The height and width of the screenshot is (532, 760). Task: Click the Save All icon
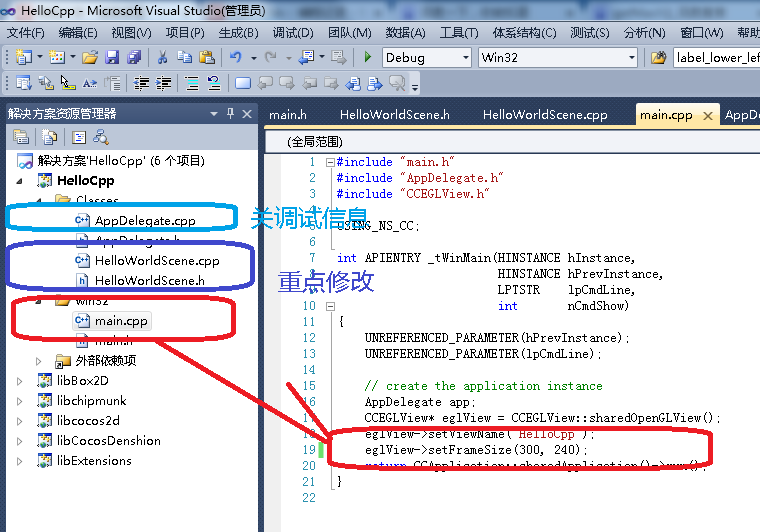click(134, 57)
